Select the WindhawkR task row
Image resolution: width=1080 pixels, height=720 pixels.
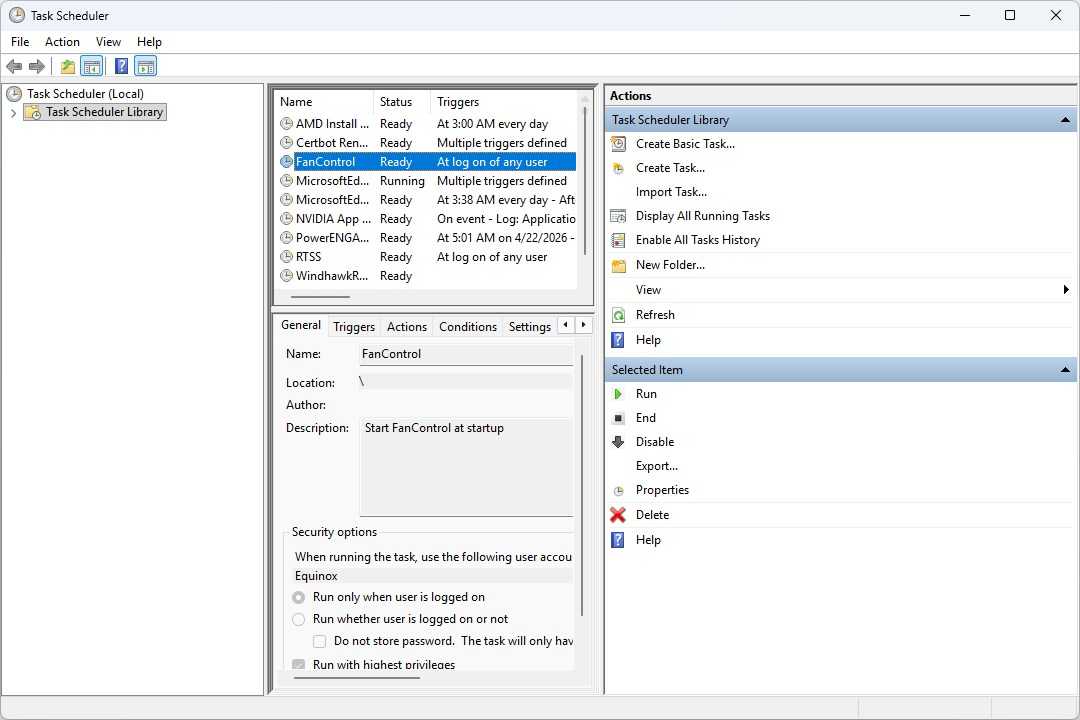tap(427, 276)
